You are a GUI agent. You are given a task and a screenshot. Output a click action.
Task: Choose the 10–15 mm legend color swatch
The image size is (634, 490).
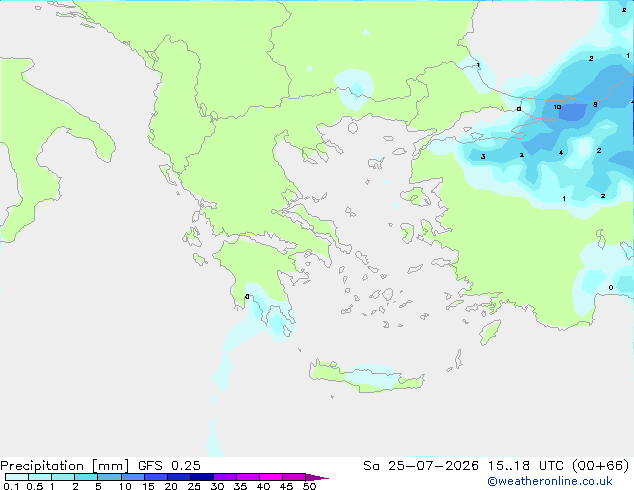click(x=132, y=477)
